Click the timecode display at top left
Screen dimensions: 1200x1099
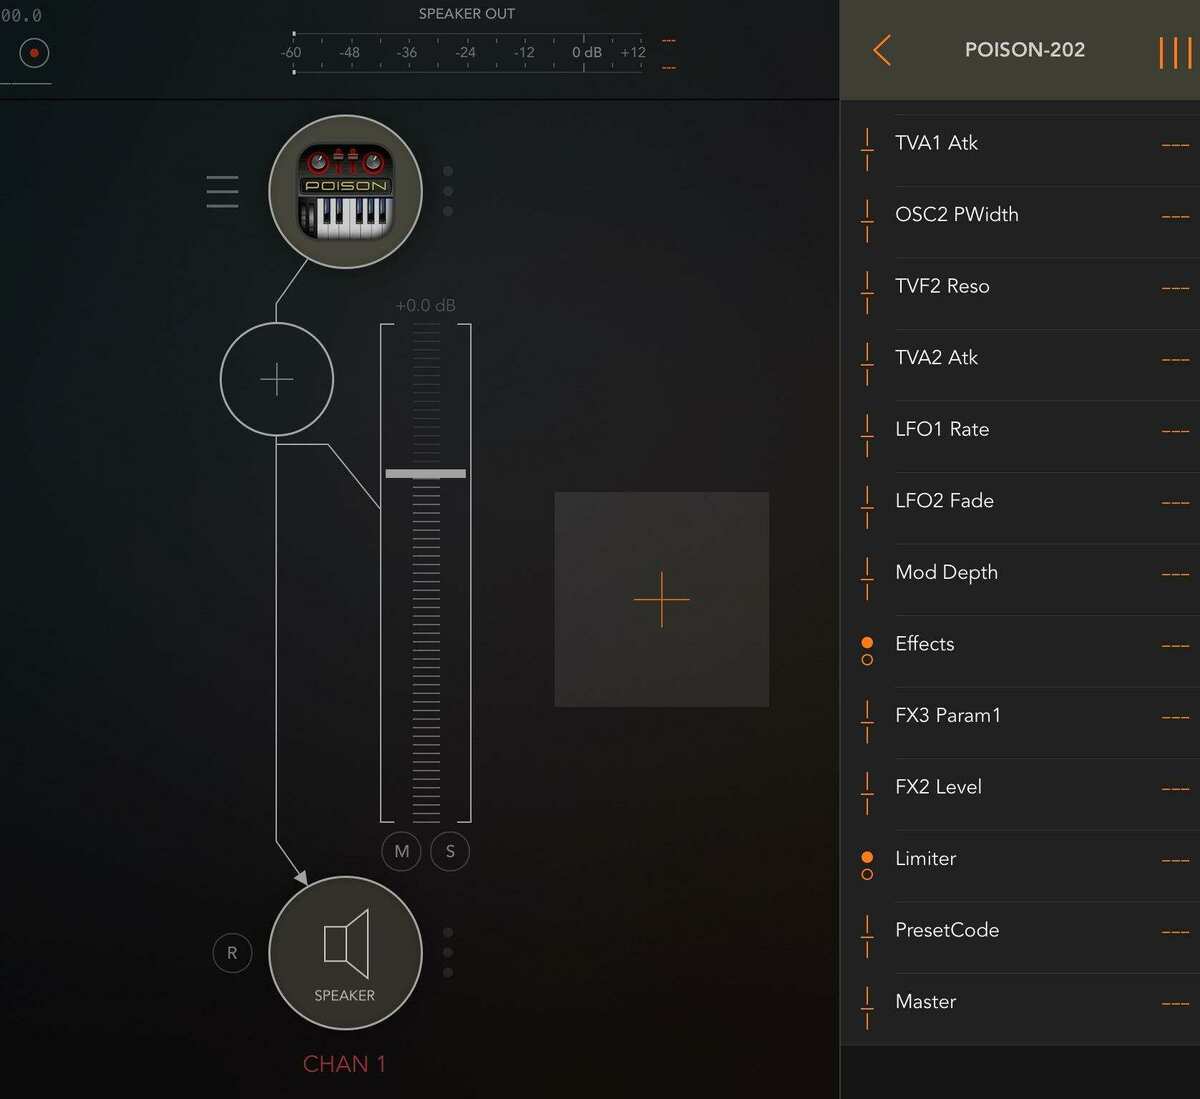tap(21, 15)
